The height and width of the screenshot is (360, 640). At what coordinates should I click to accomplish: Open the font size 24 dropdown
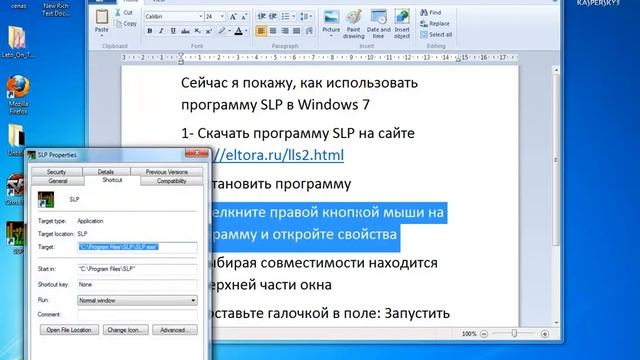pos(222,16)
